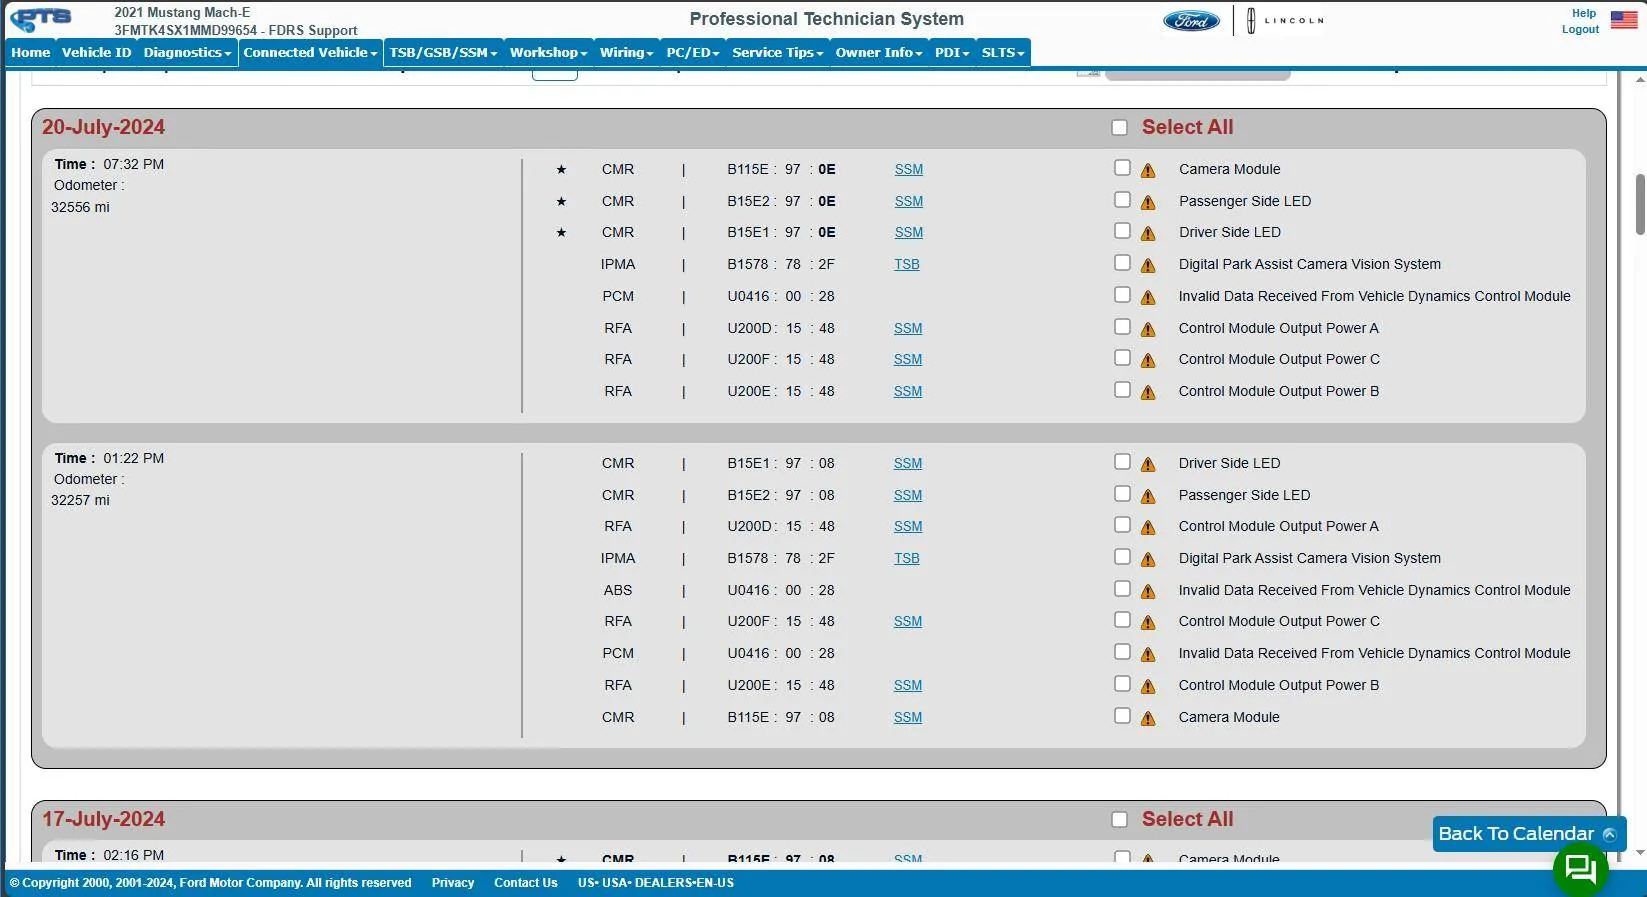Click the Ford oval logo

click(x=1191, y=21)
